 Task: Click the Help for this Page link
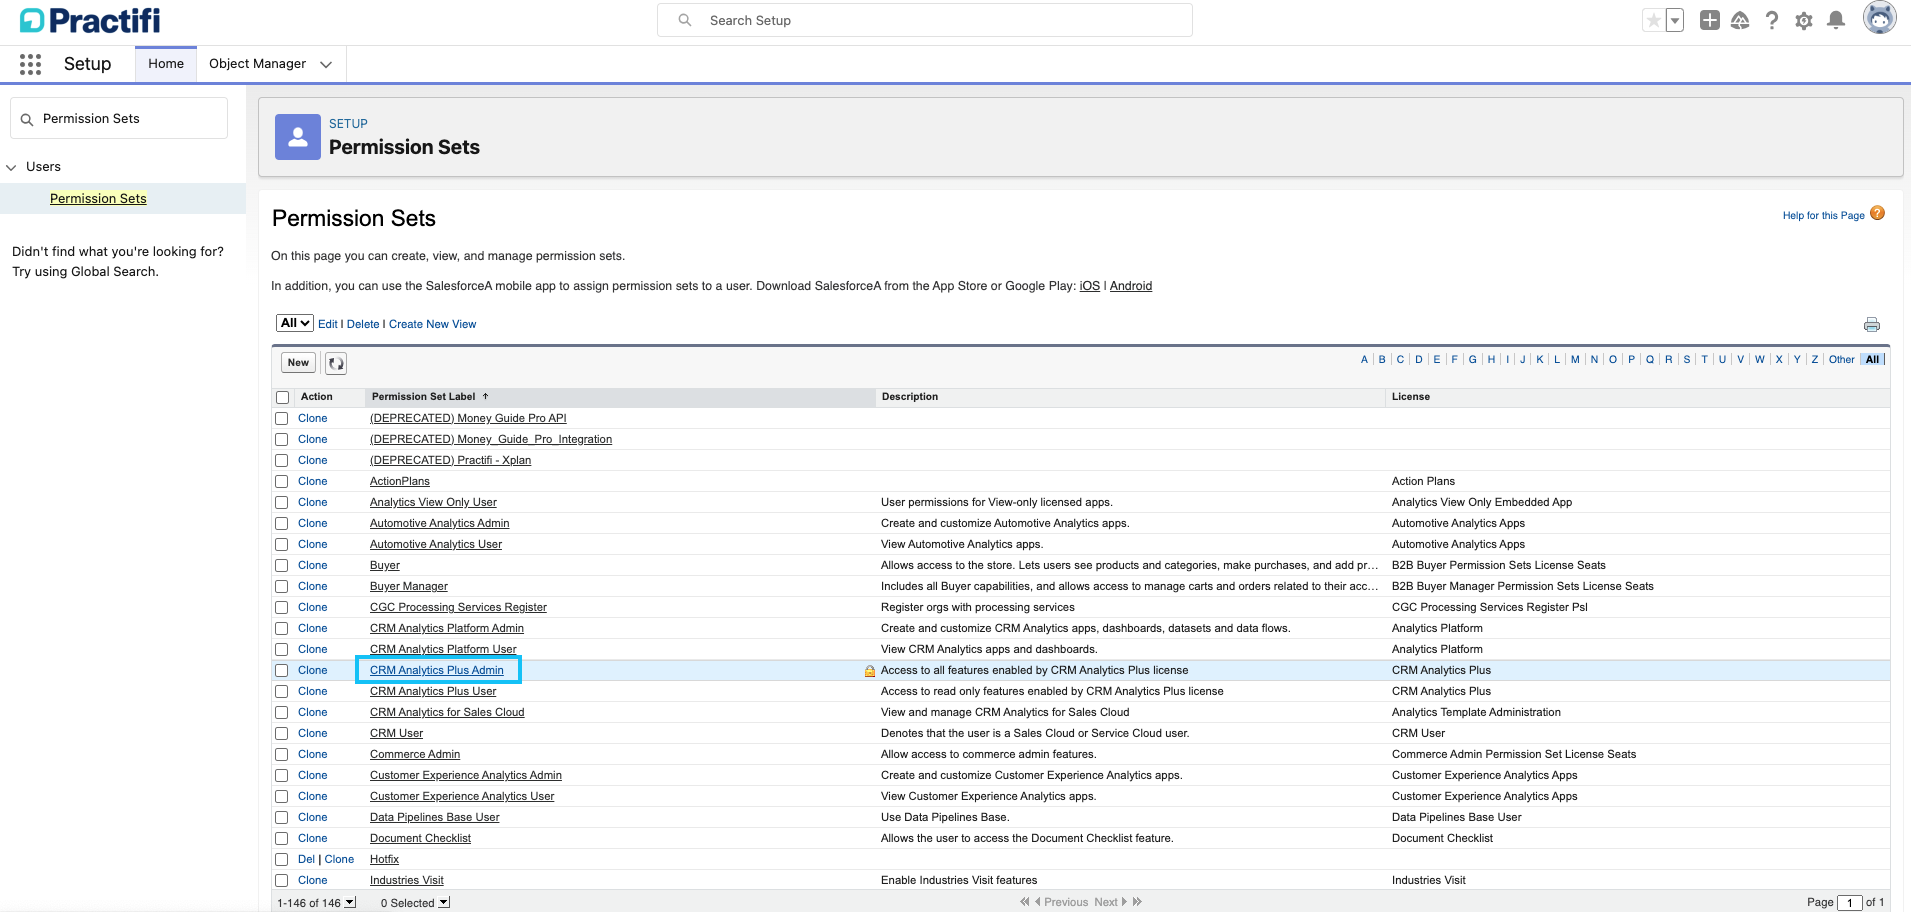point(1823,215)
